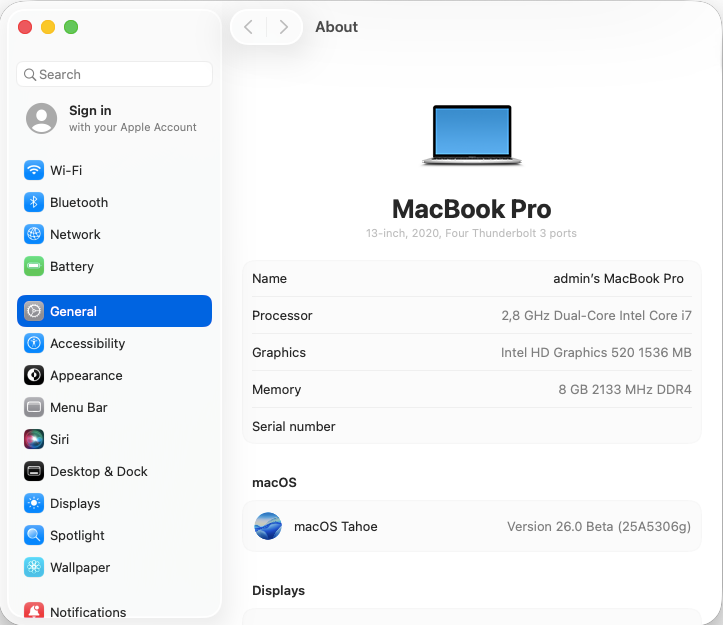Image resolution: width=723 pixels, height=625 pixels.
Task: Open the Displays sun icon
Action: 34,503
